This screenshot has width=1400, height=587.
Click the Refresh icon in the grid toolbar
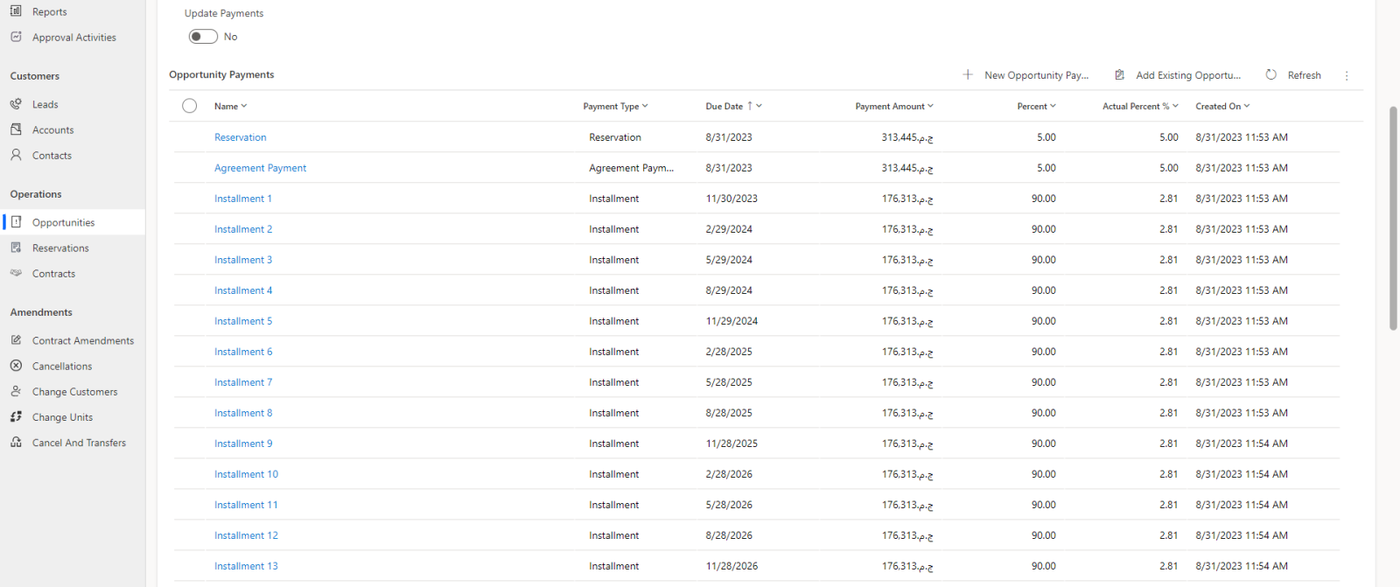coord(1271,75)
